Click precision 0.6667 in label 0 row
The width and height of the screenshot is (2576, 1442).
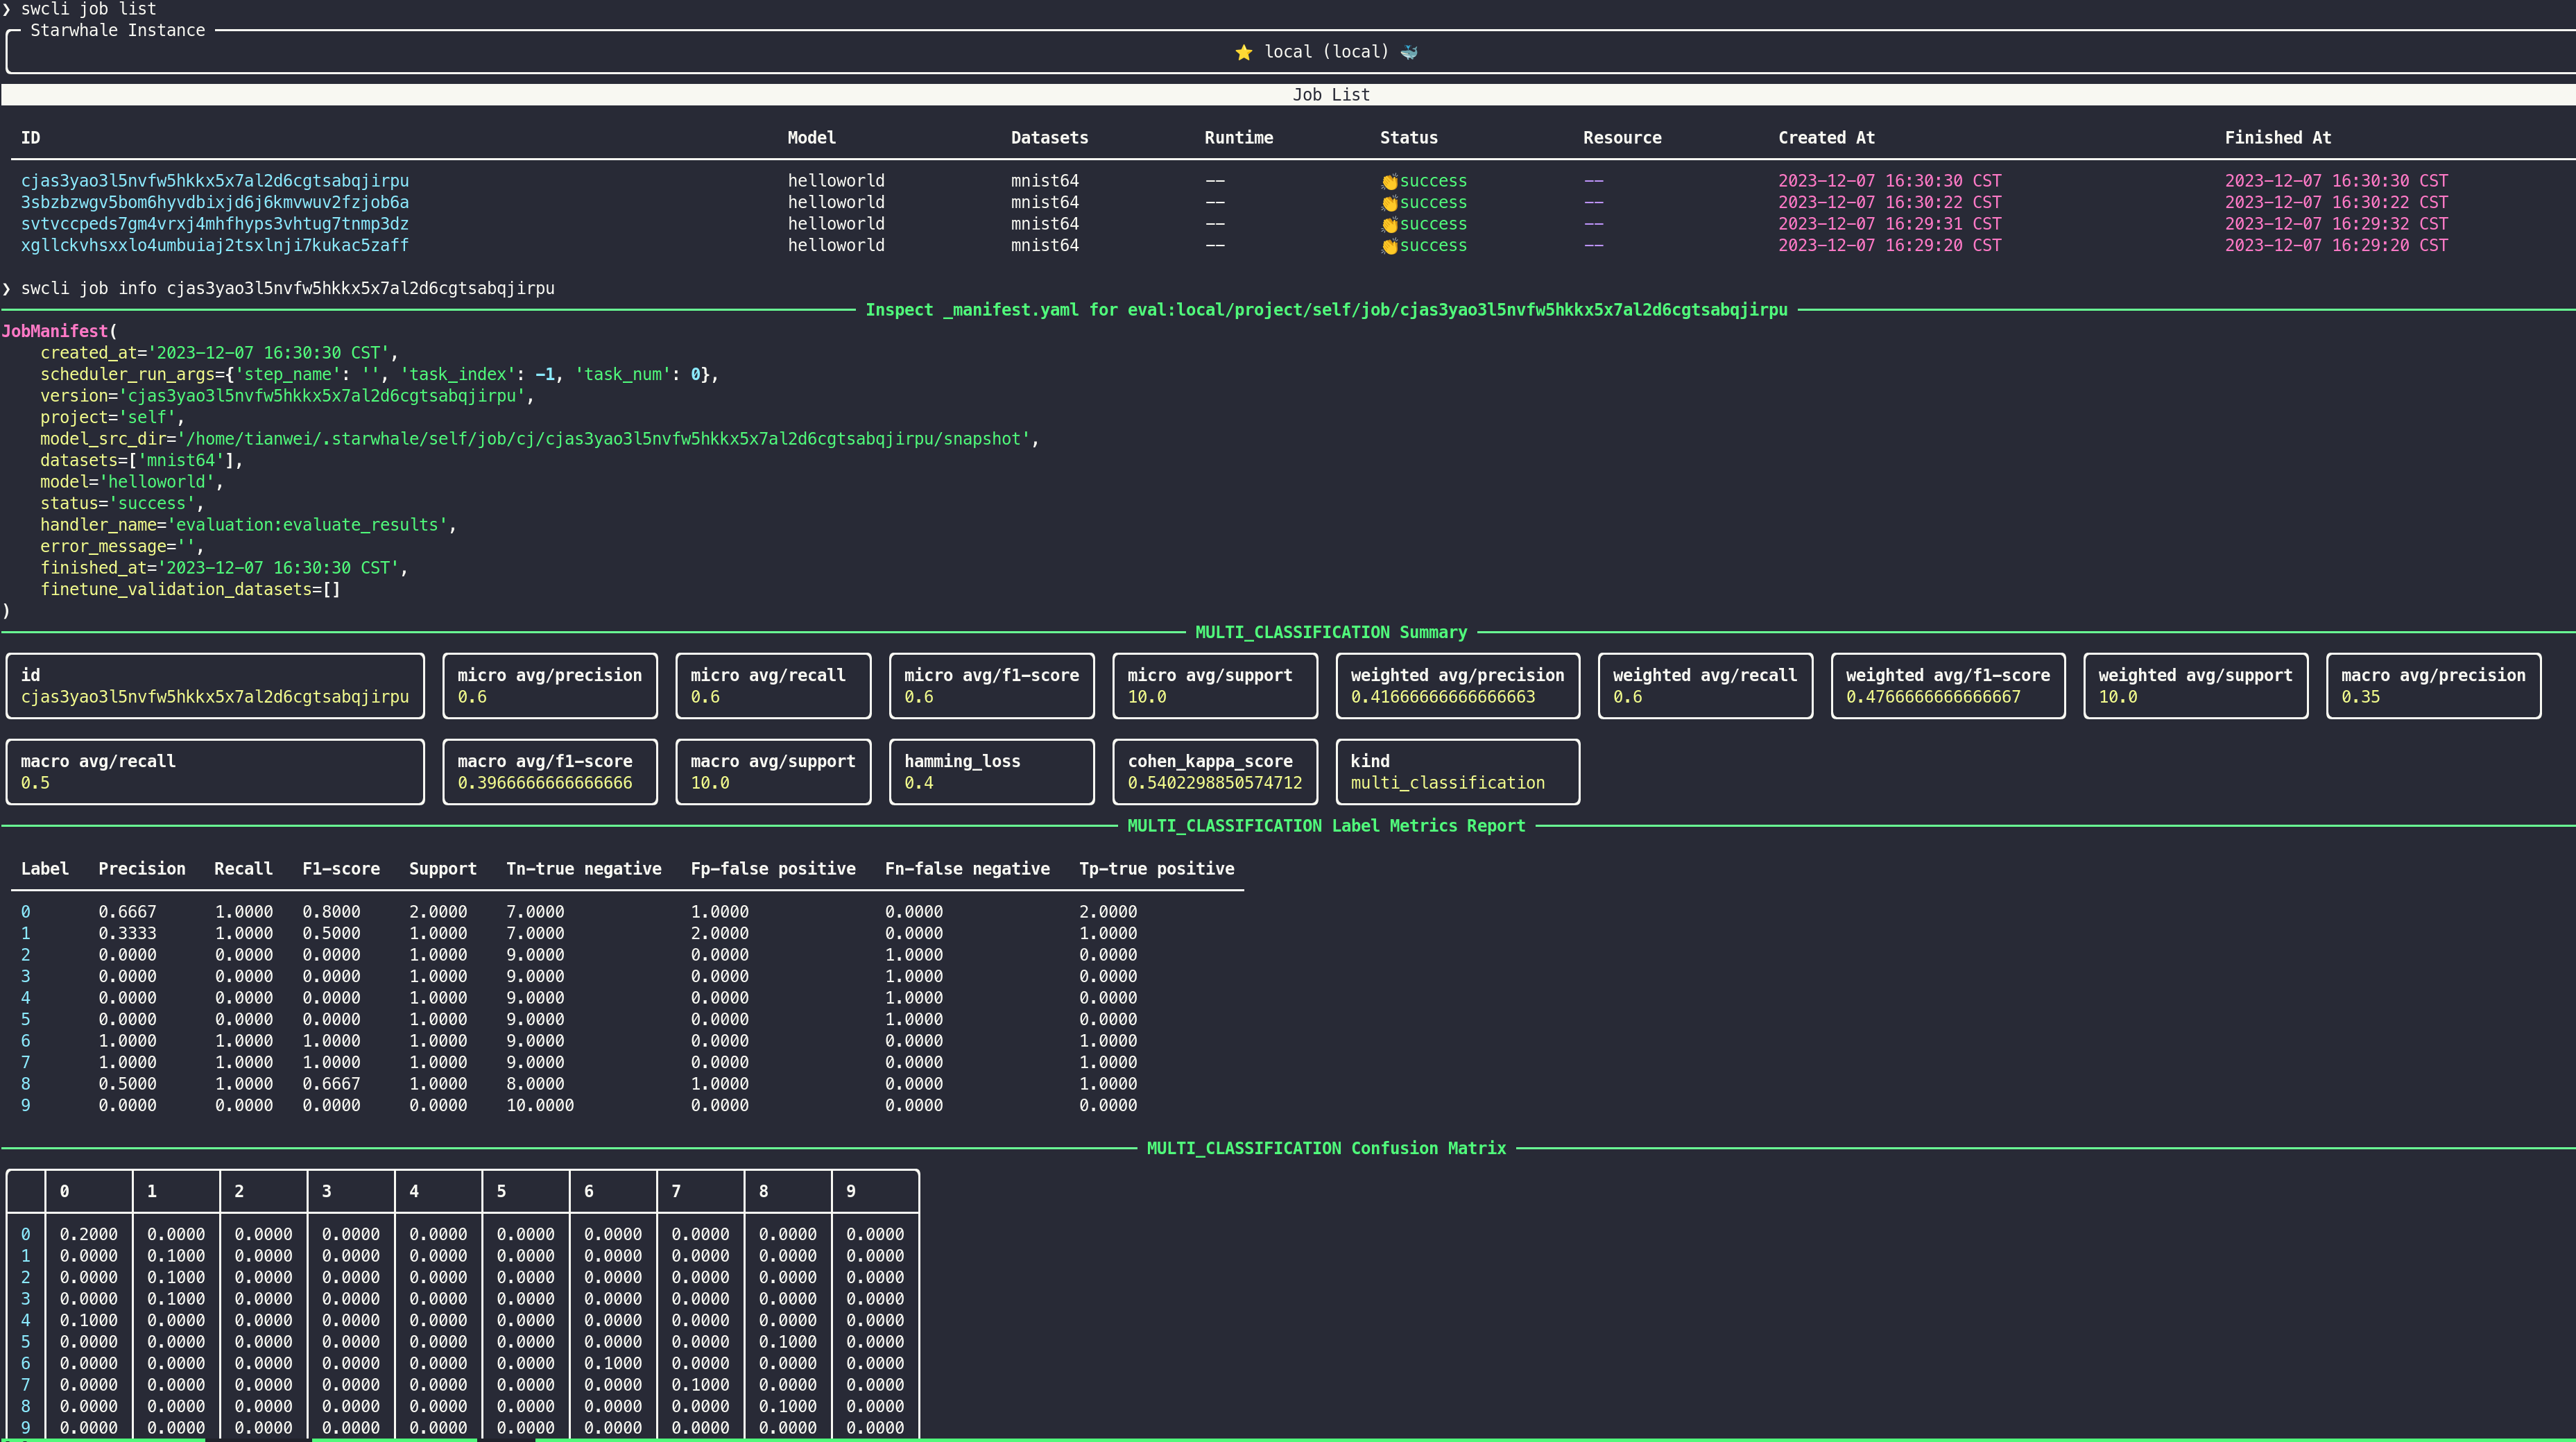pyautogui.click(x=127, y=912)
